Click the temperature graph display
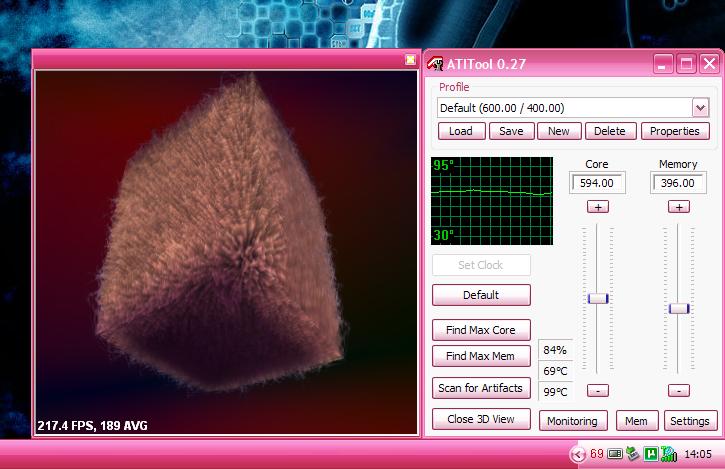725x469 pixels. [492, 201]
